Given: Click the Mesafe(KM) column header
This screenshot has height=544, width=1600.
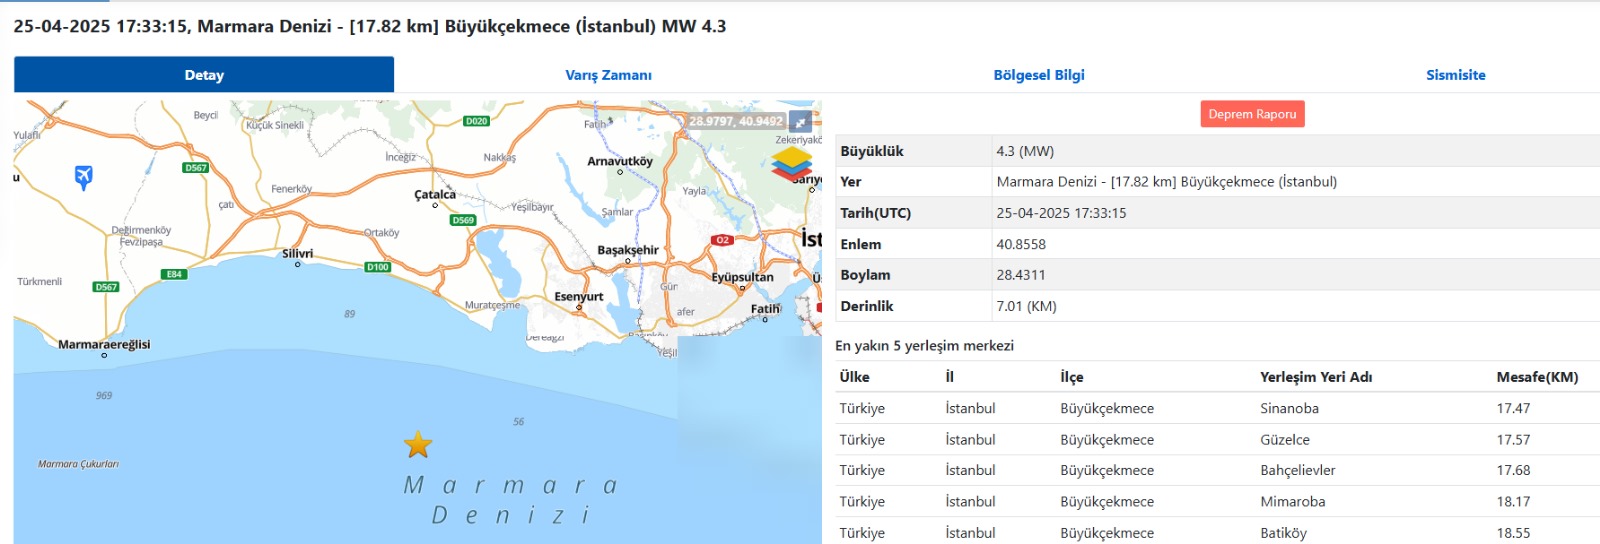Looking at the screenshot, I should (1536, 377).
